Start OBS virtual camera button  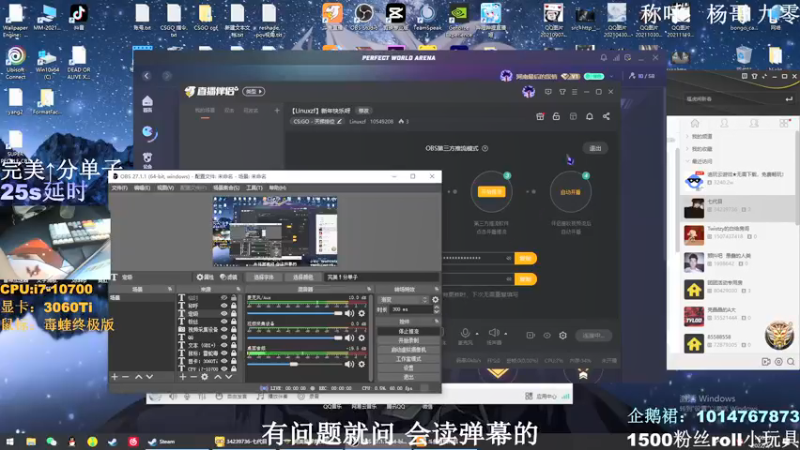click(x=408, y=349)
